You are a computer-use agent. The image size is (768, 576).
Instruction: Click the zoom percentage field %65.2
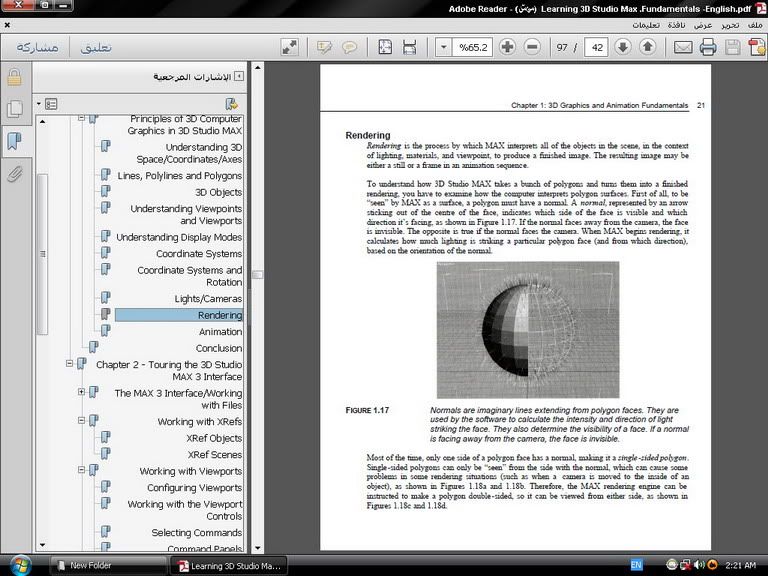472,48
